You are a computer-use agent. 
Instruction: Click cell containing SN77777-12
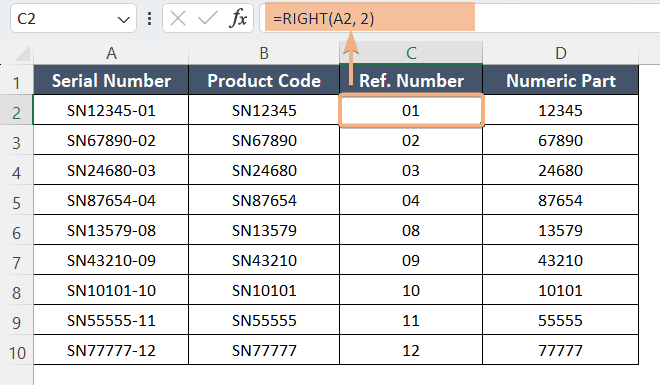(111, 350)
